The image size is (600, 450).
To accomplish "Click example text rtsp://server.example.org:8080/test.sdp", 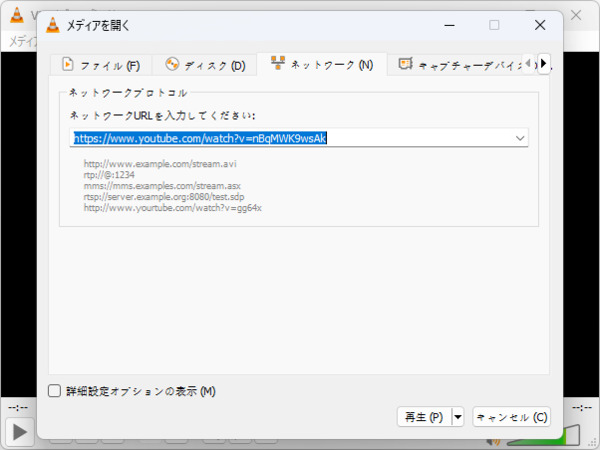I will pyautogui.click(x=164, y=197).
